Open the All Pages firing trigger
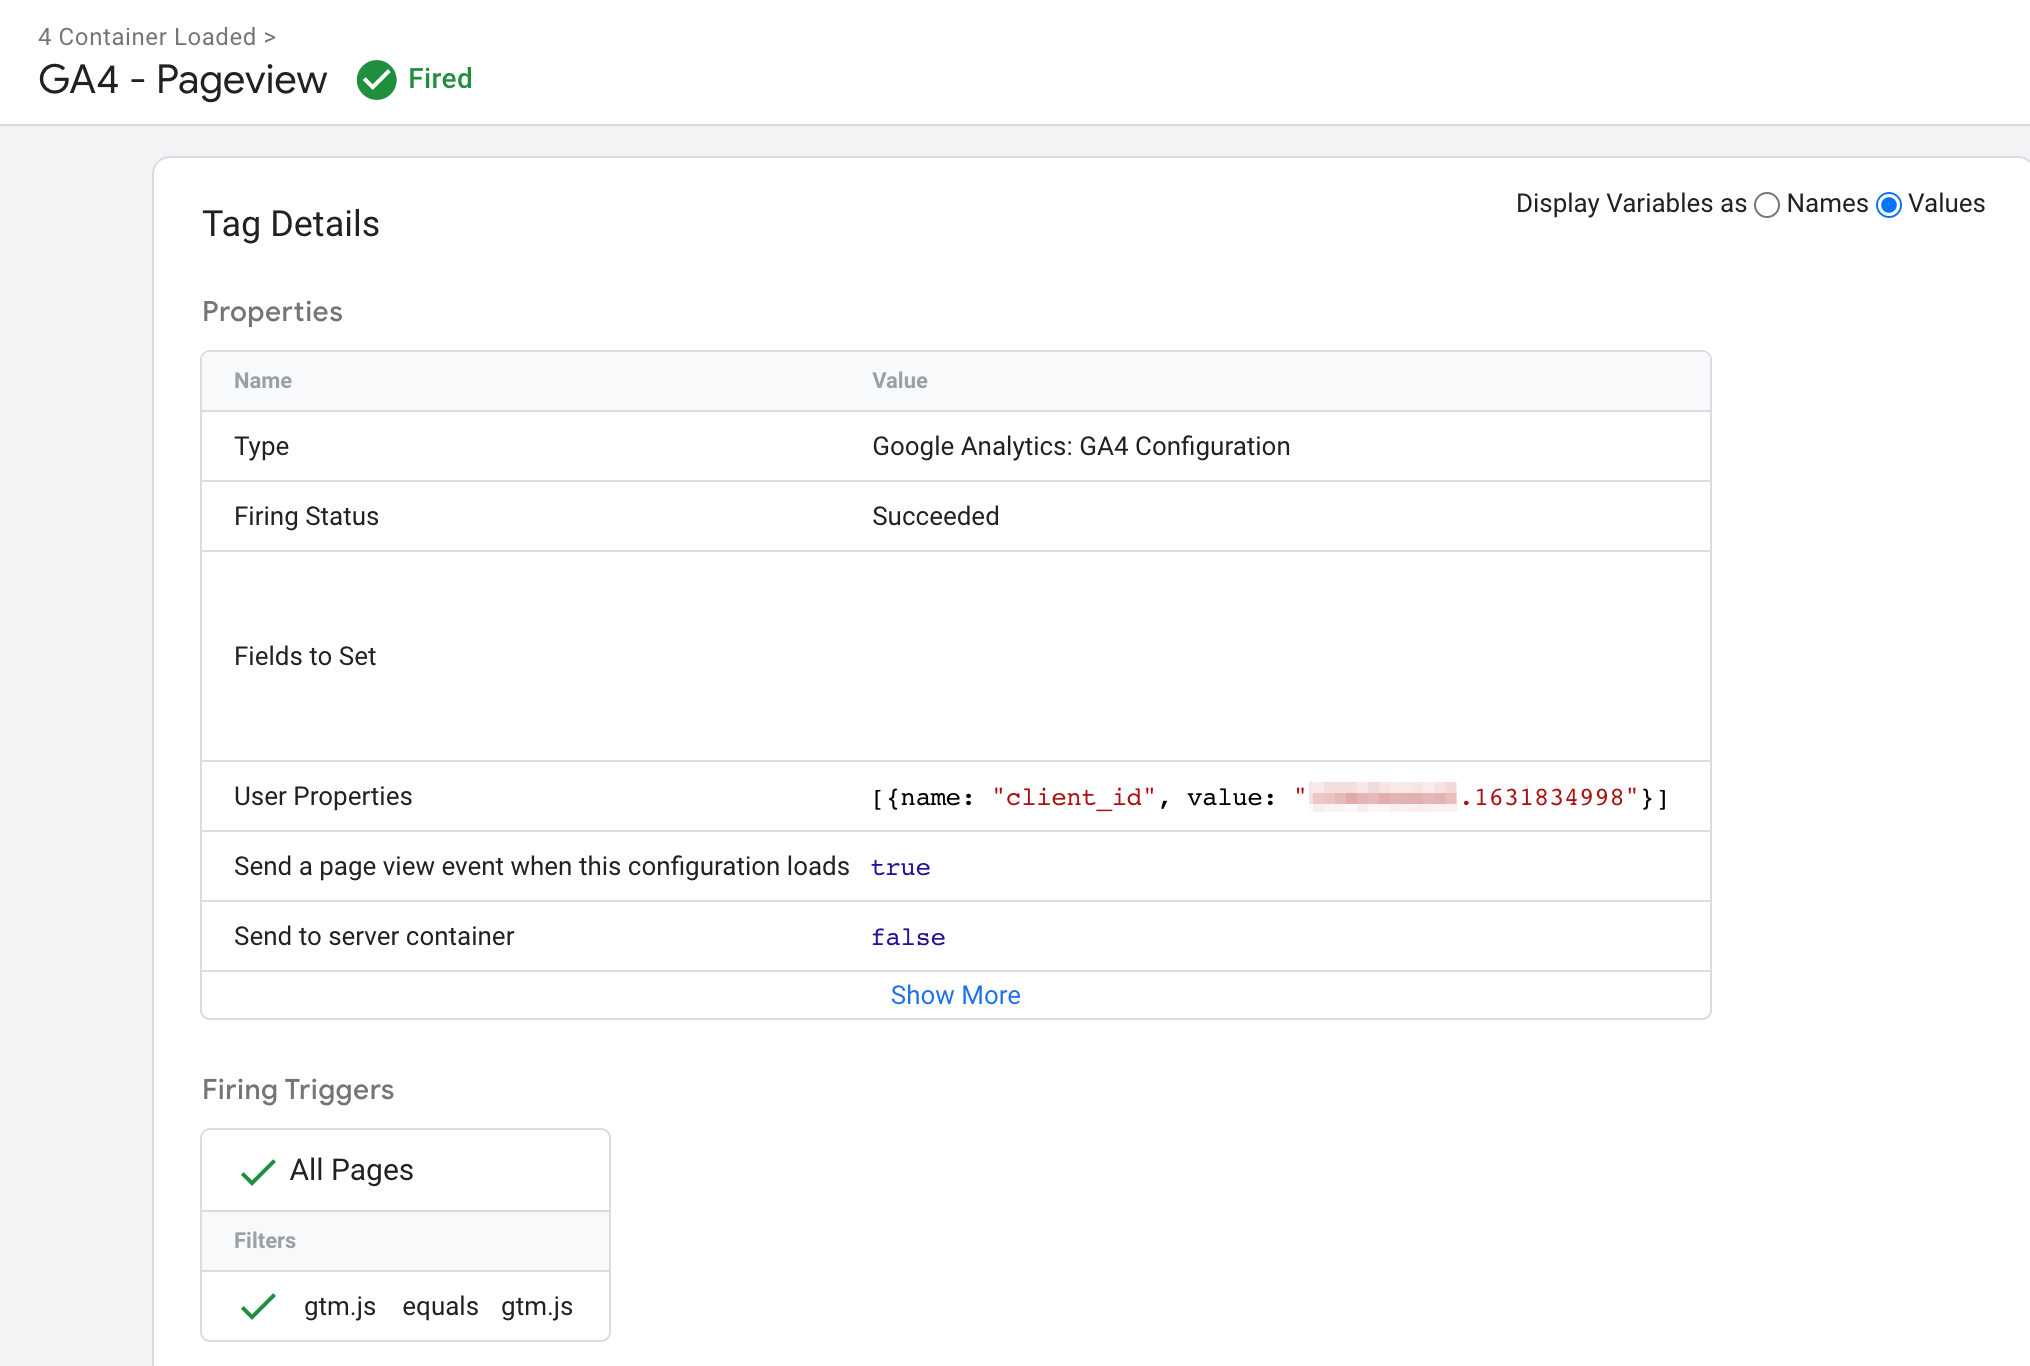 pyautogui.click(x=351, y=1170)
